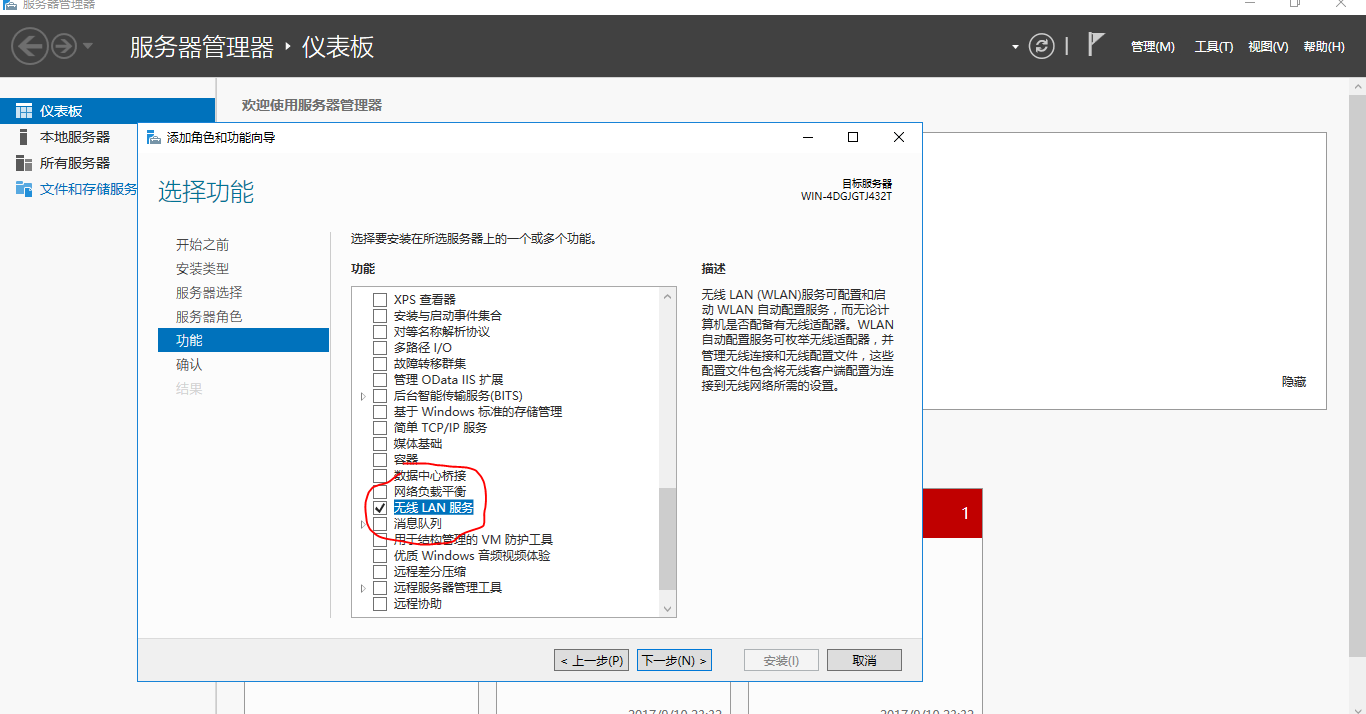Open the 管理(M) menu
This screenshot has height=714, width=1366.
click(1152, 47)
